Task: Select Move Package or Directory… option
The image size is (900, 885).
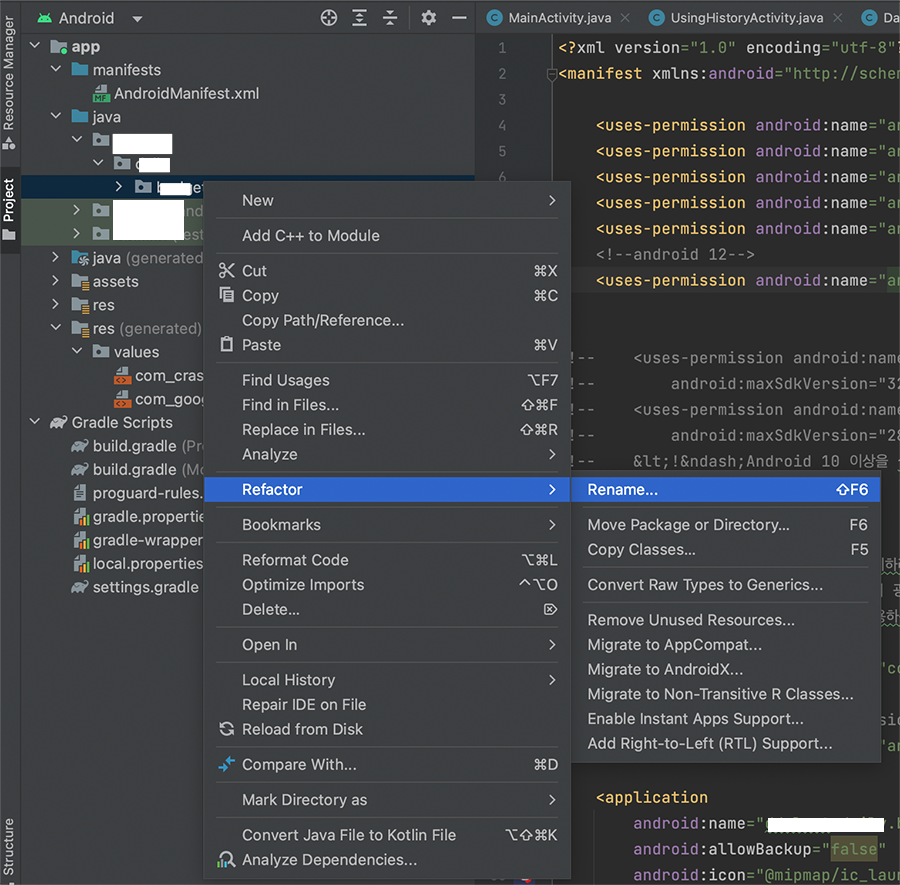Action: 688,525
